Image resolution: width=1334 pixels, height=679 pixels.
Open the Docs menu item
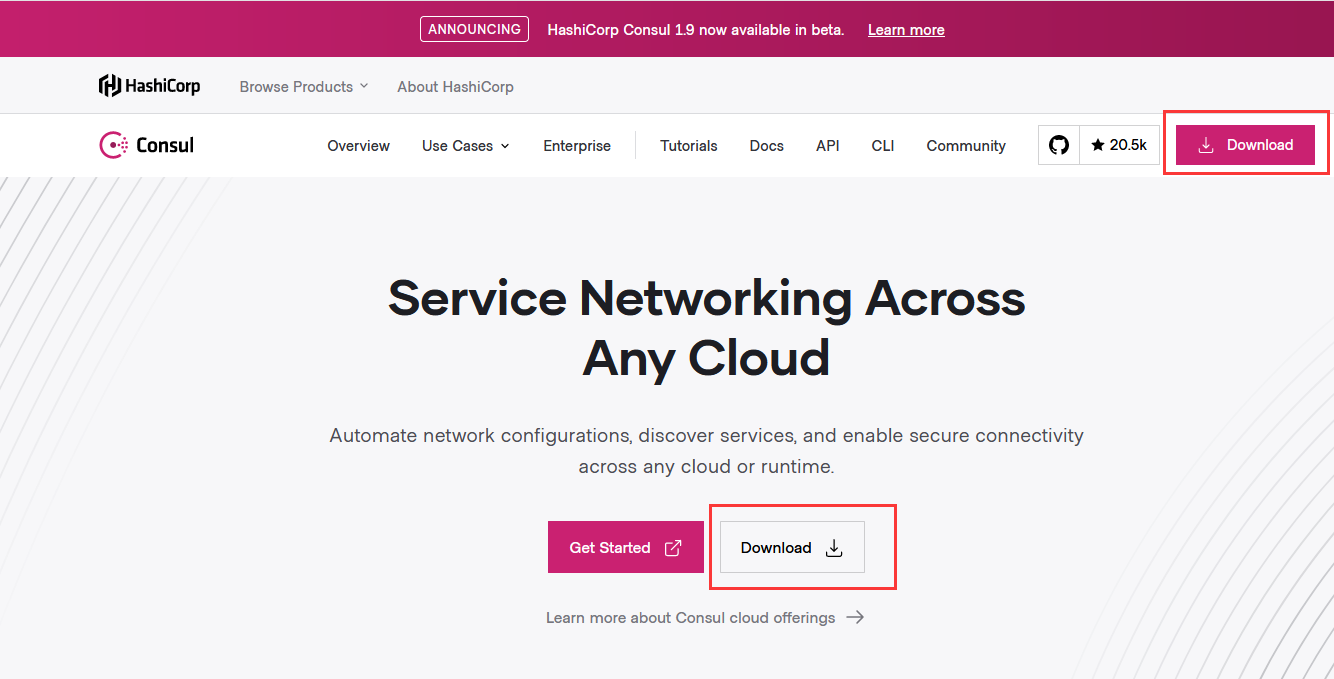767,146
